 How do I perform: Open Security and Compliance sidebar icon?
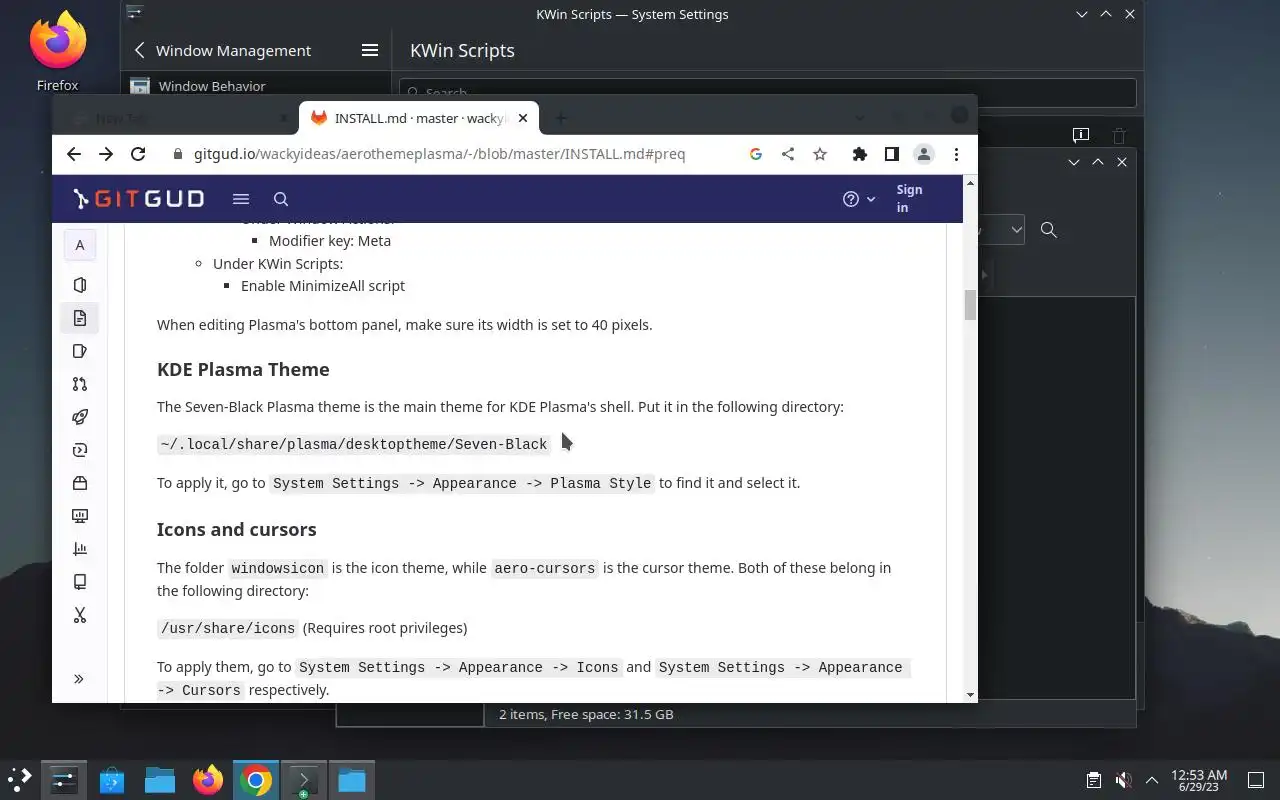(80, 450)
